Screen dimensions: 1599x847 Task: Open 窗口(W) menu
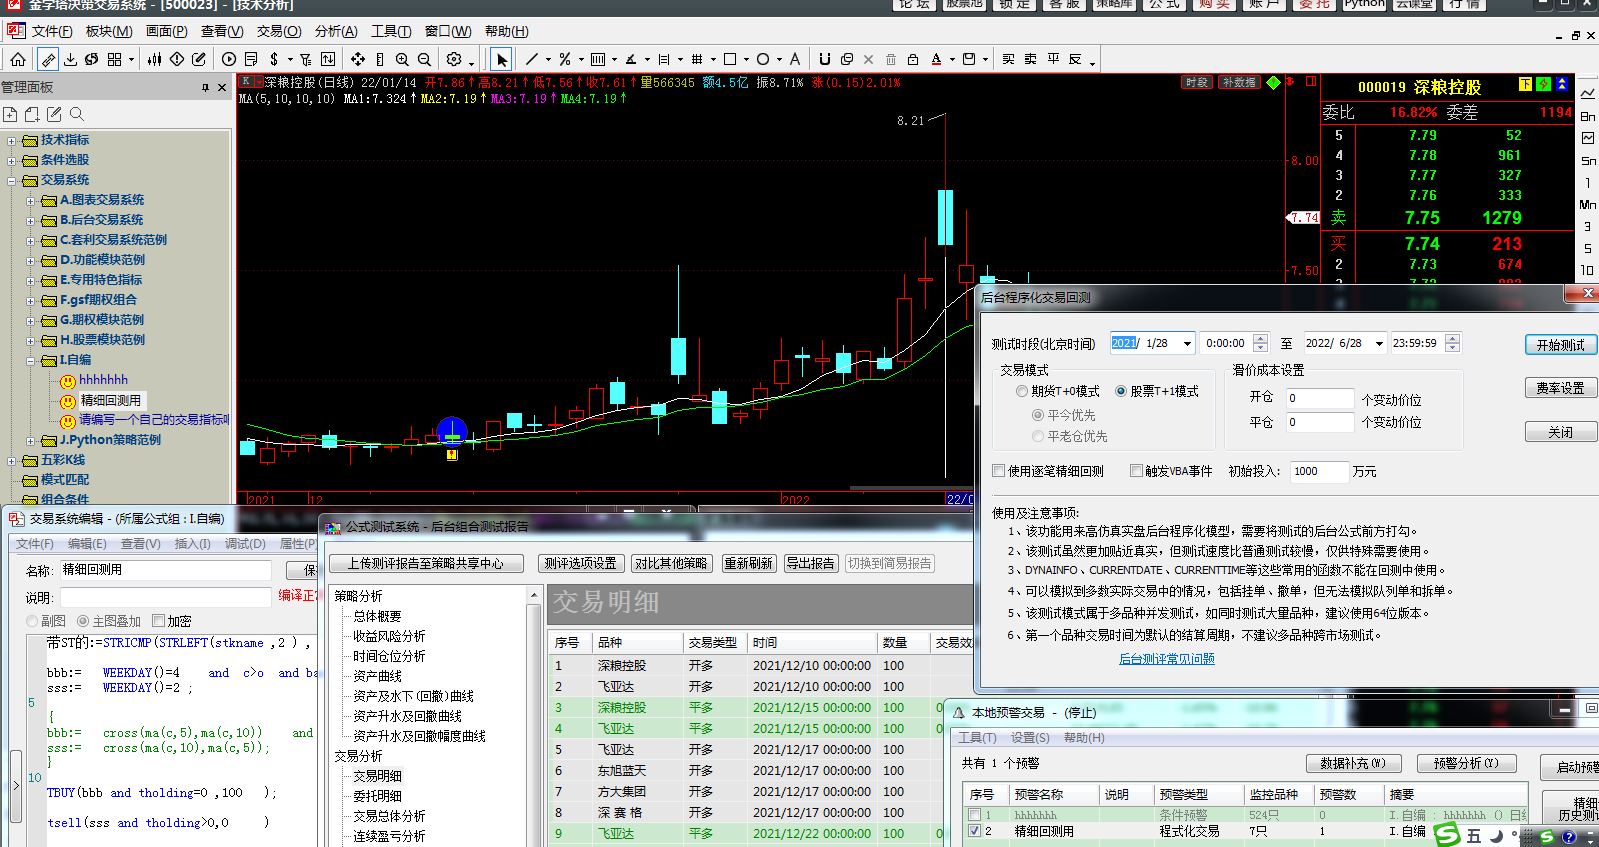coord(448,31)
